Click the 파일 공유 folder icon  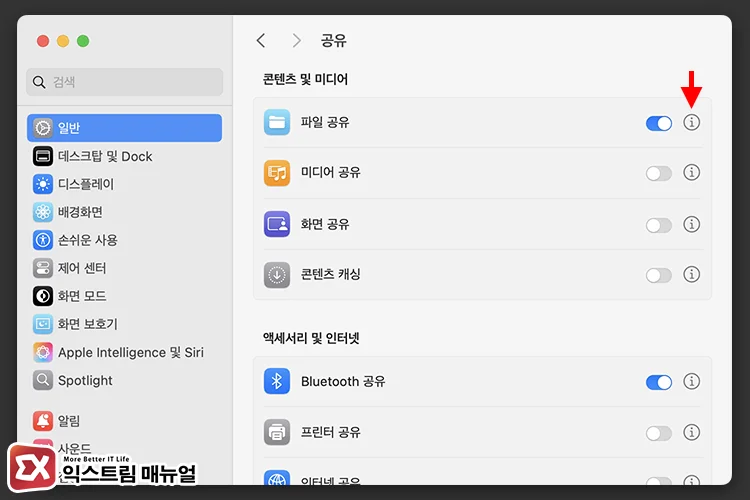(276, 122)
